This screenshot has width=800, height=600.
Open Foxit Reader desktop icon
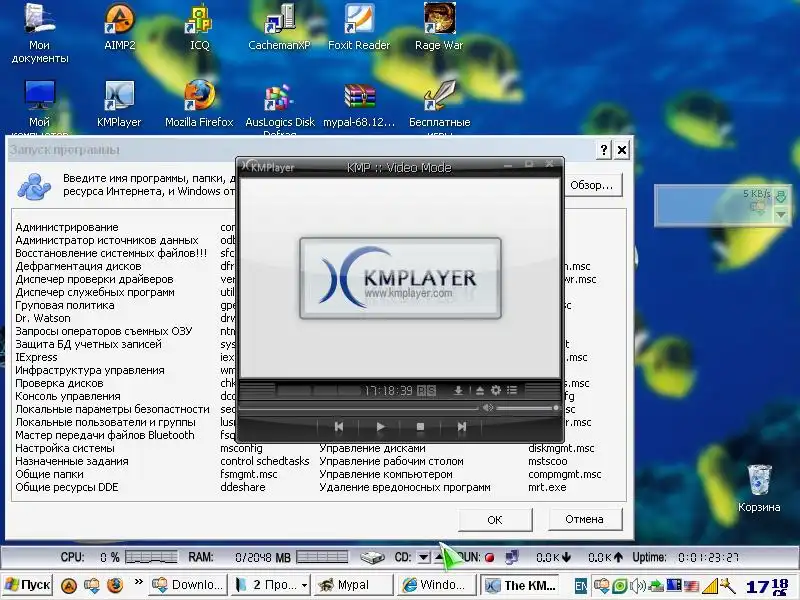coord(359,27)
